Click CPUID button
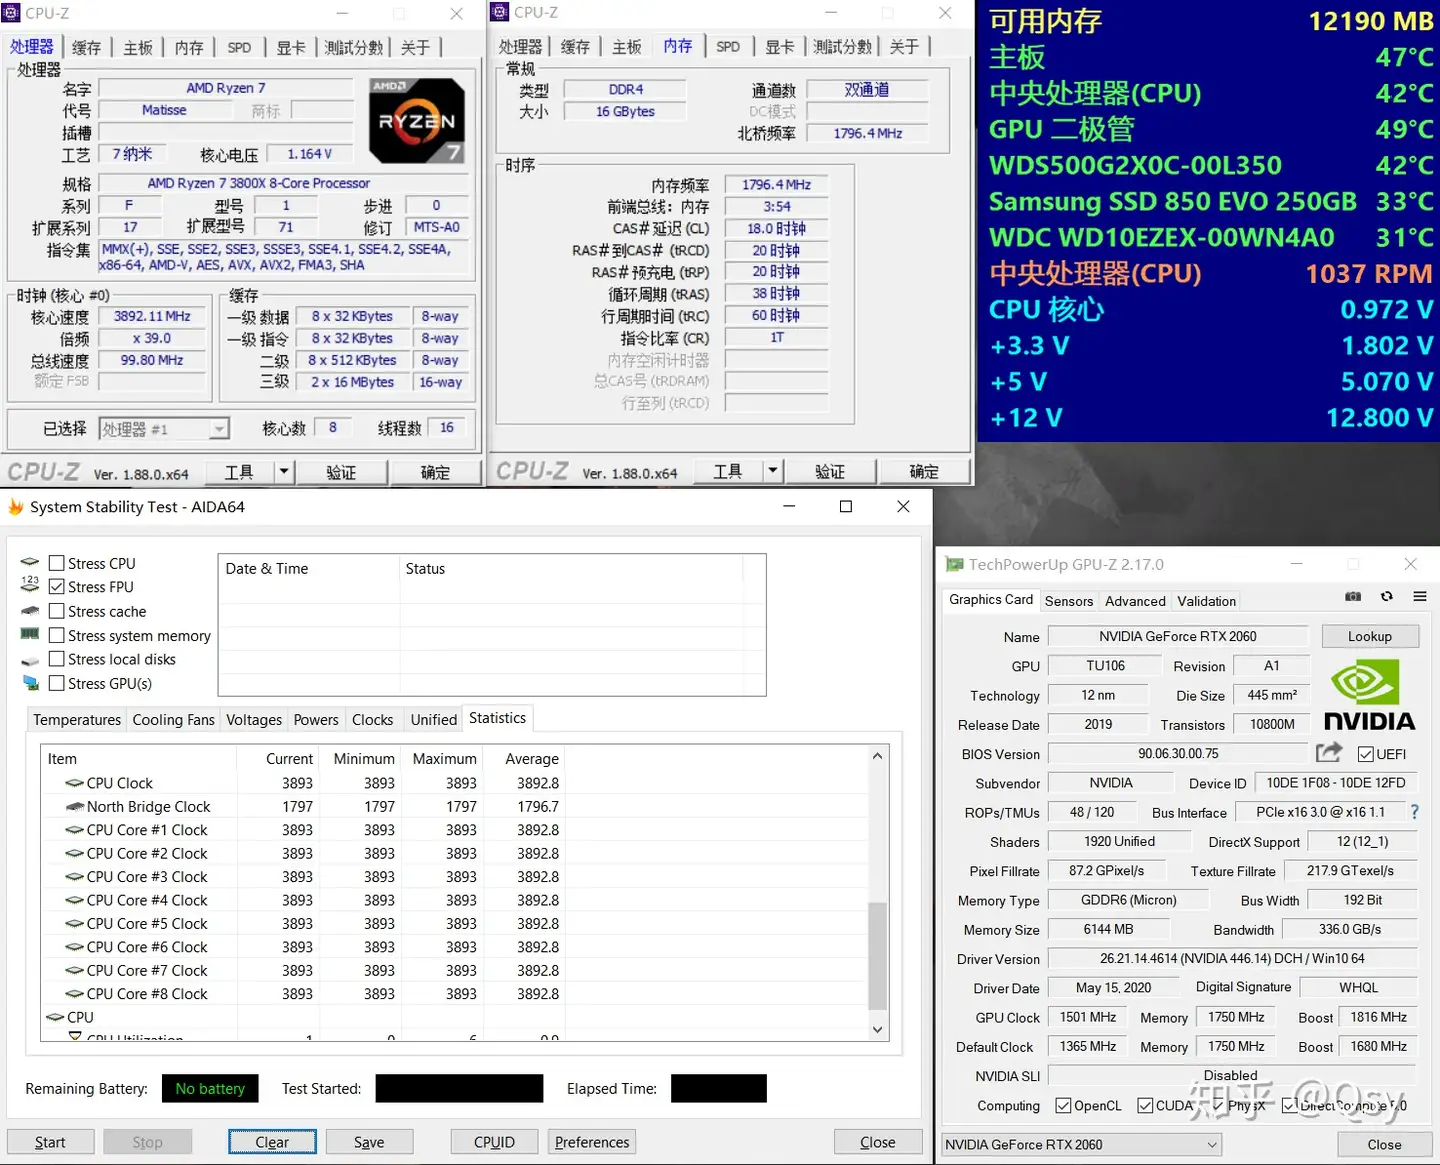This screenshot has height=1165, width=1440. pyautogui.click(x=494, y=1142)
